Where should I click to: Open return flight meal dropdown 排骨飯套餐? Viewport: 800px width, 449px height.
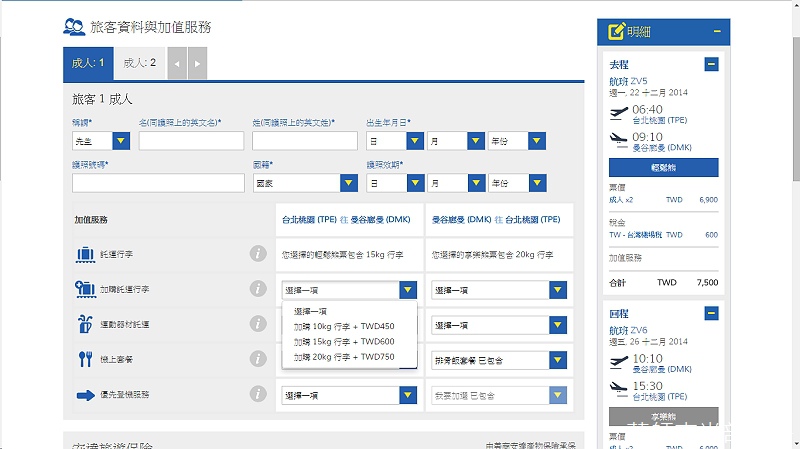[x=499, y=360]
